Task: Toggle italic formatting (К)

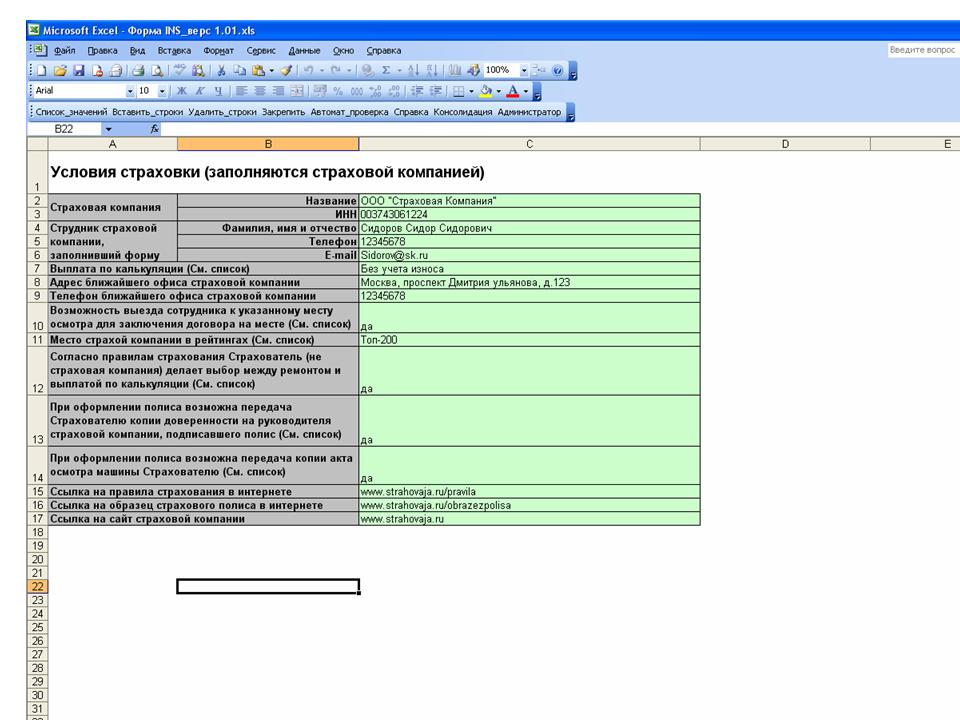Action: point(199,91)
